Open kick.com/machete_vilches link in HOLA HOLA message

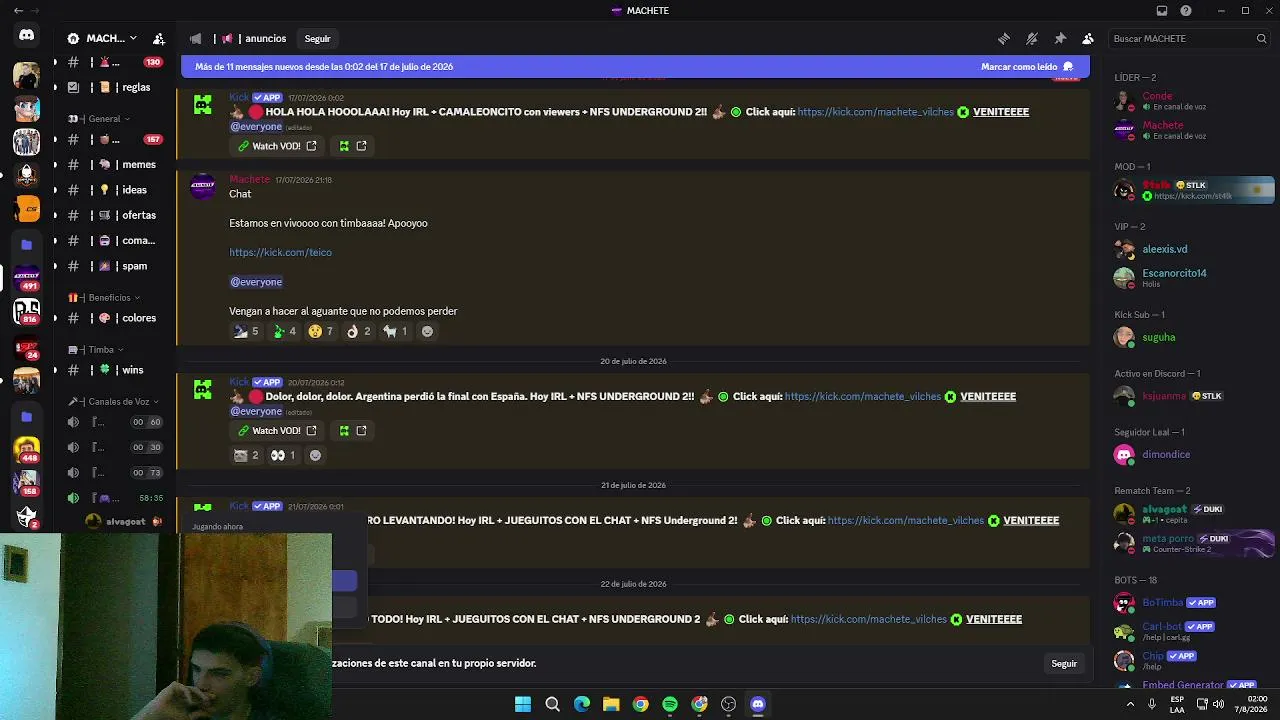click(876, 112)
